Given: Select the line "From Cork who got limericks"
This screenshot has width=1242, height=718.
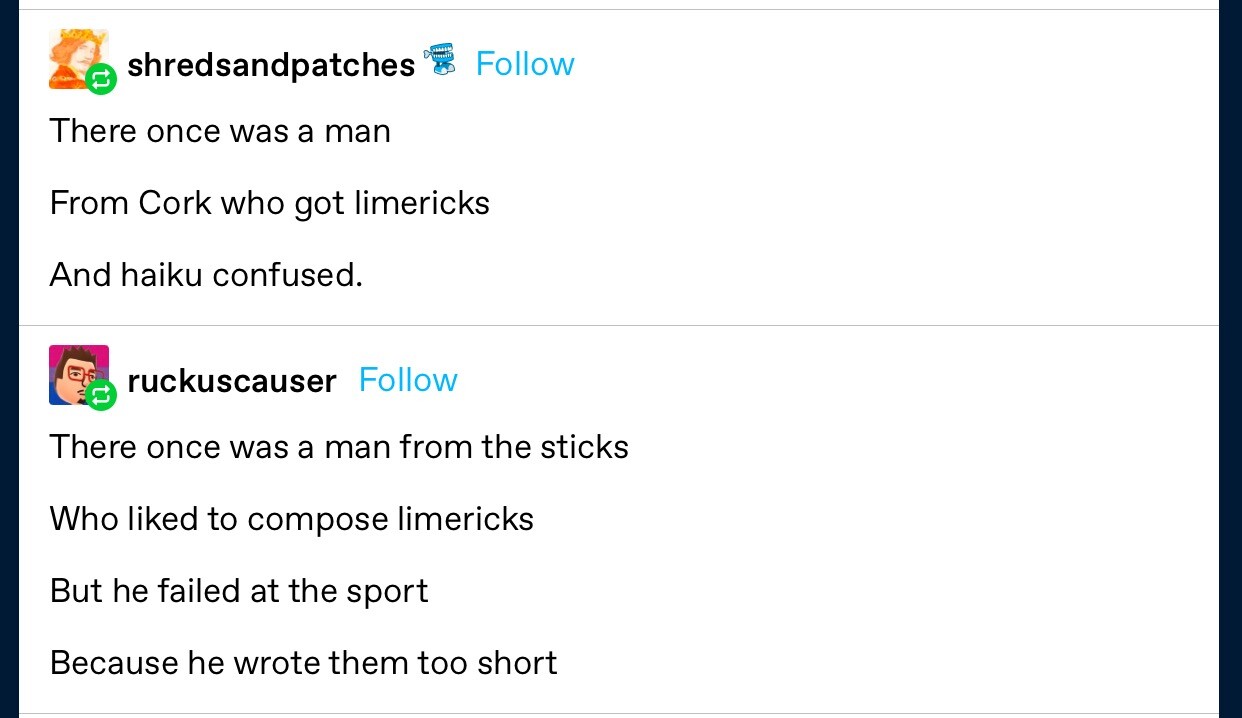Looking at the screenshot, I should (x=269, y=203).
